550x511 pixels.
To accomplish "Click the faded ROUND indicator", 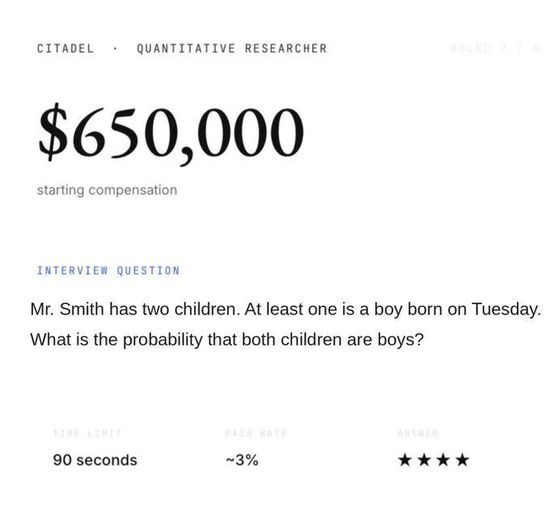I will click(495, 48).
